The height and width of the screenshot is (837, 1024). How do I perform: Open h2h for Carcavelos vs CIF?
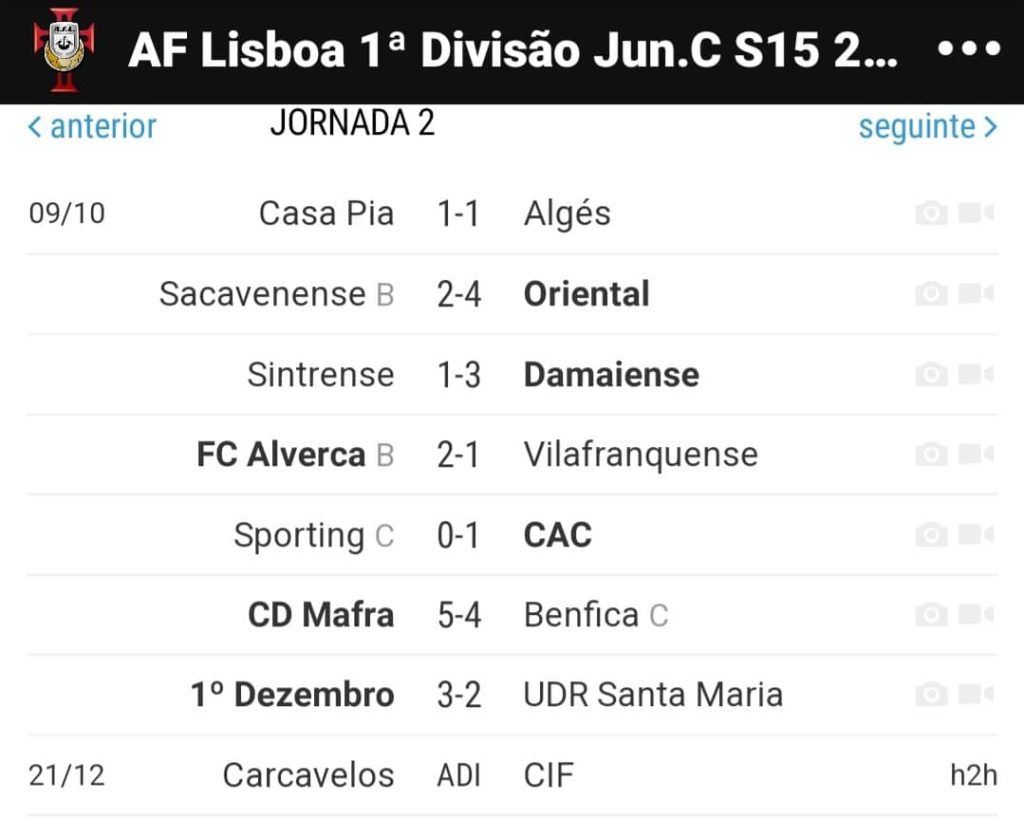tap(974, 776)
